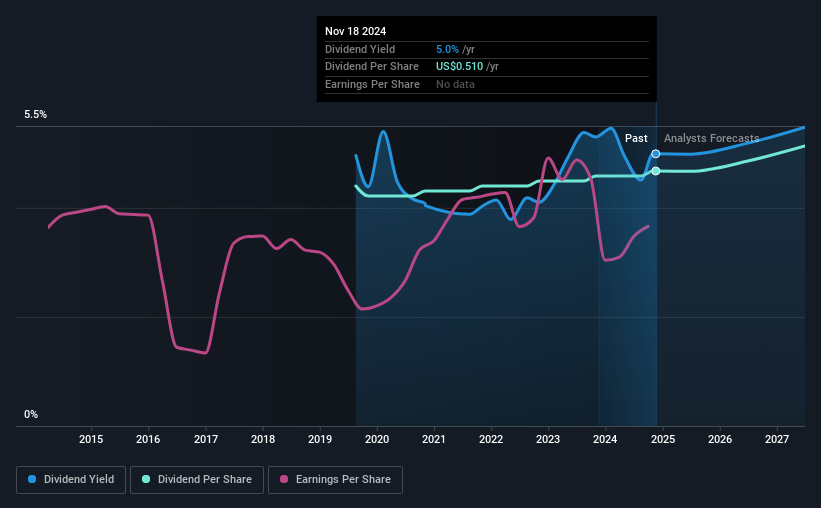Click the 2023 x-axis label

(x=548, y=439)
